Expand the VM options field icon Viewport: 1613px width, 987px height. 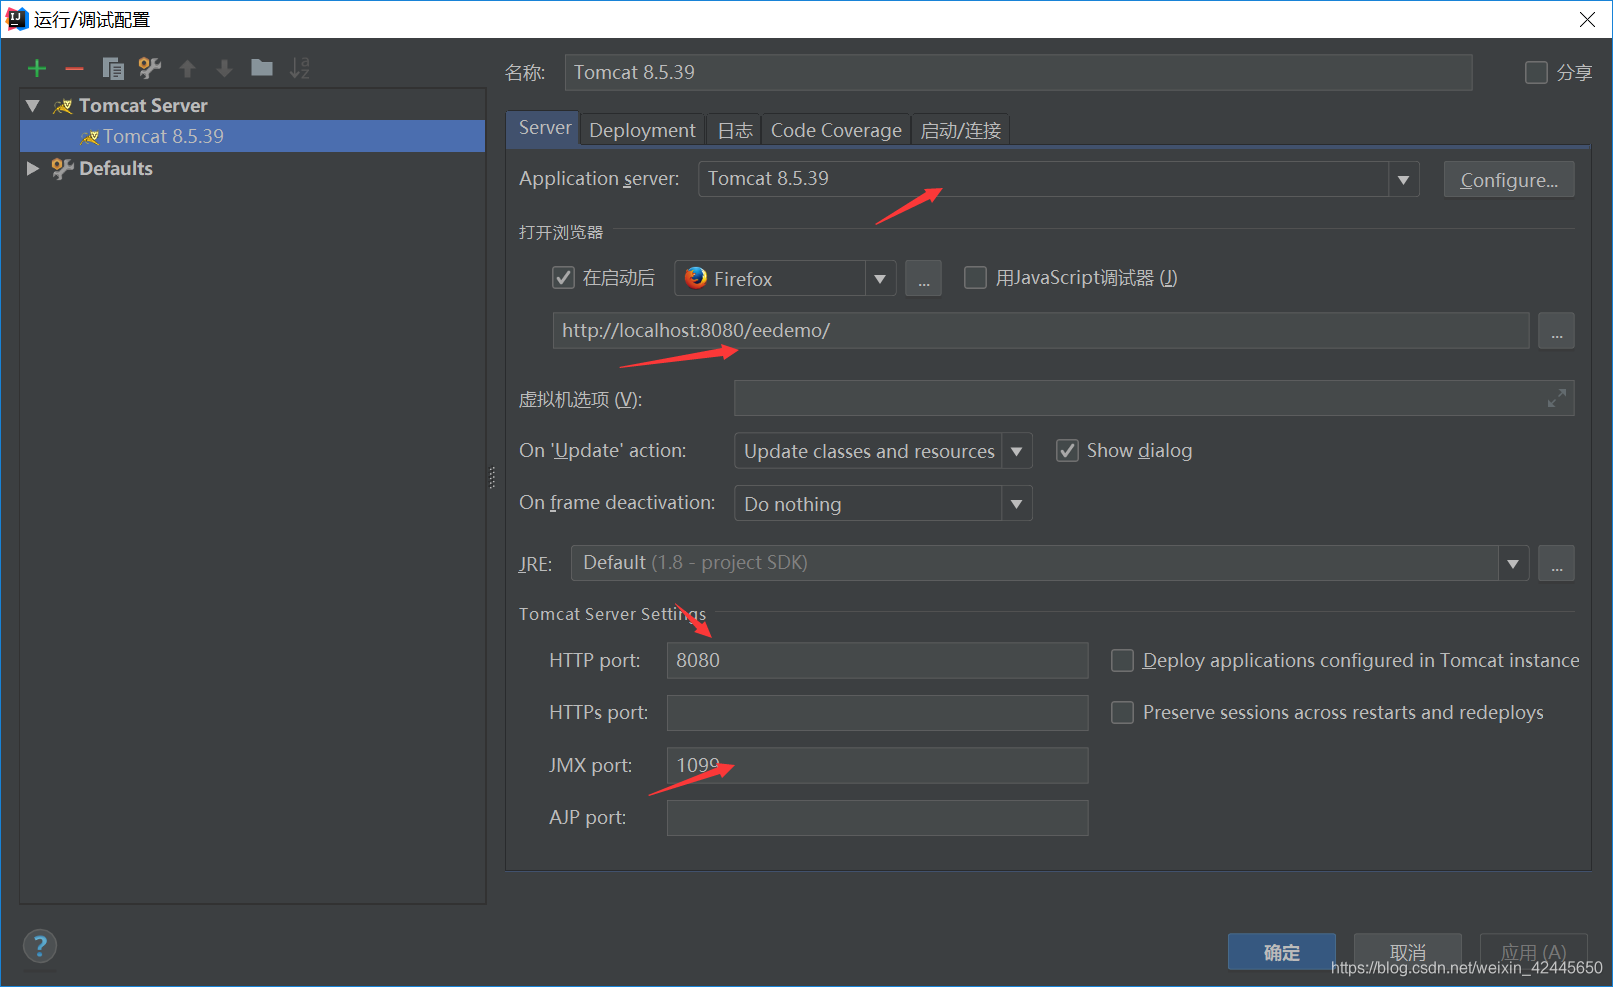coord(1556,398)
